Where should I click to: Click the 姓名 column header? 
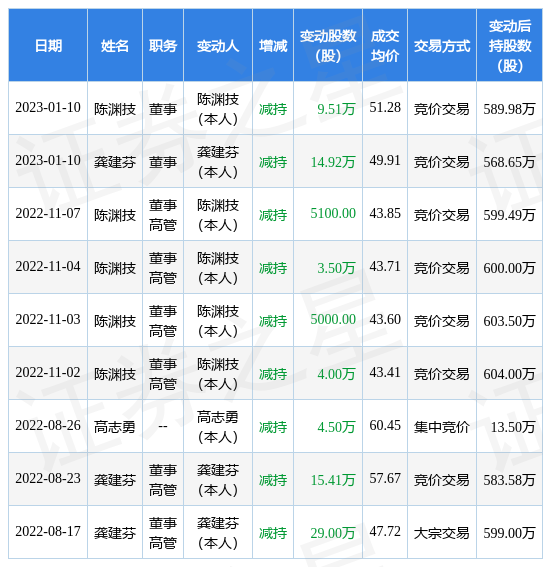coord(115,46)
